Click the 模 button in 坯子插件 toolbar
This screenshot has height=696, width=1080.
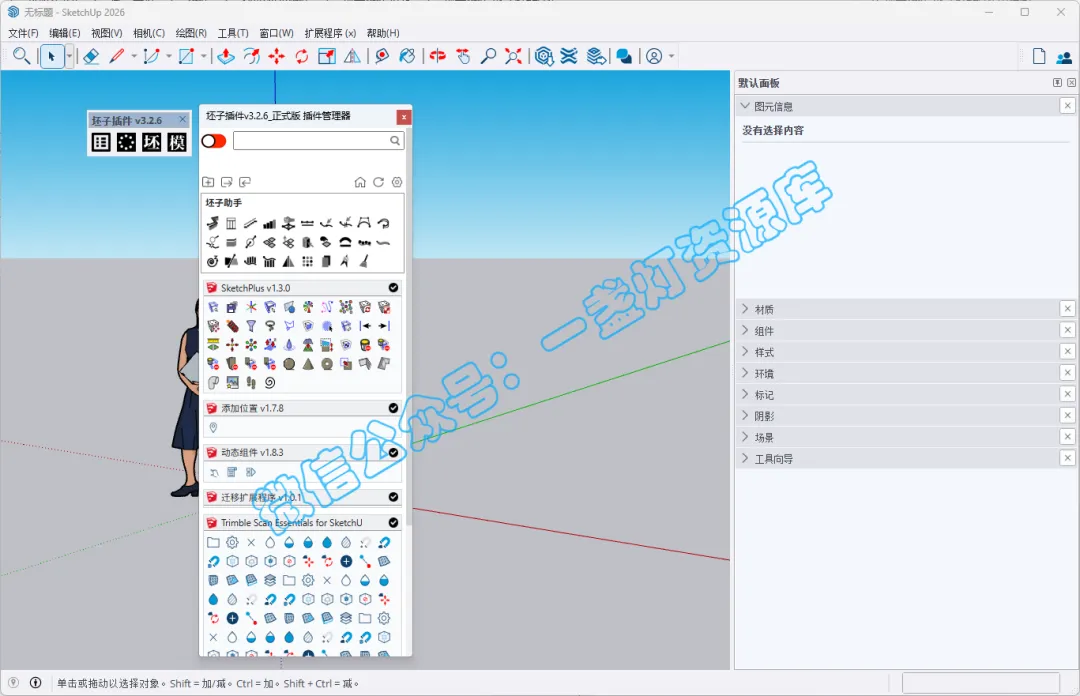pyautogui.click(x=177, y=143)
